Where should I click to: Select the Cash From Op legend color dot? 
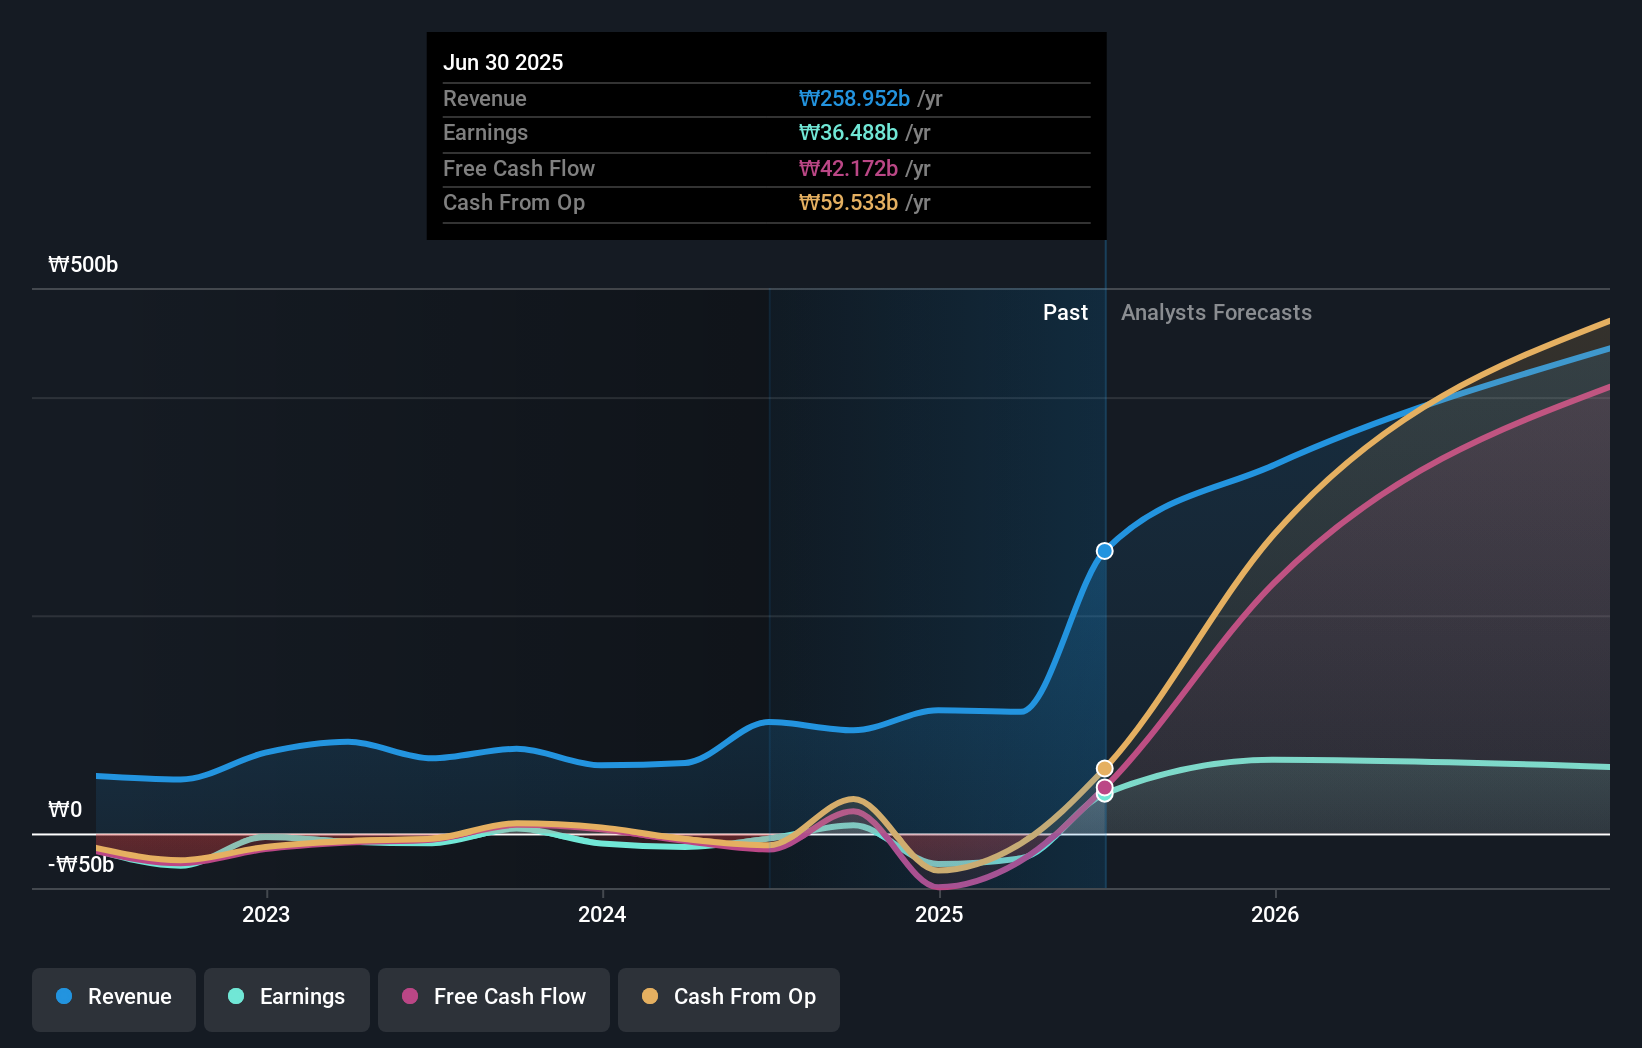pos(650,997)
